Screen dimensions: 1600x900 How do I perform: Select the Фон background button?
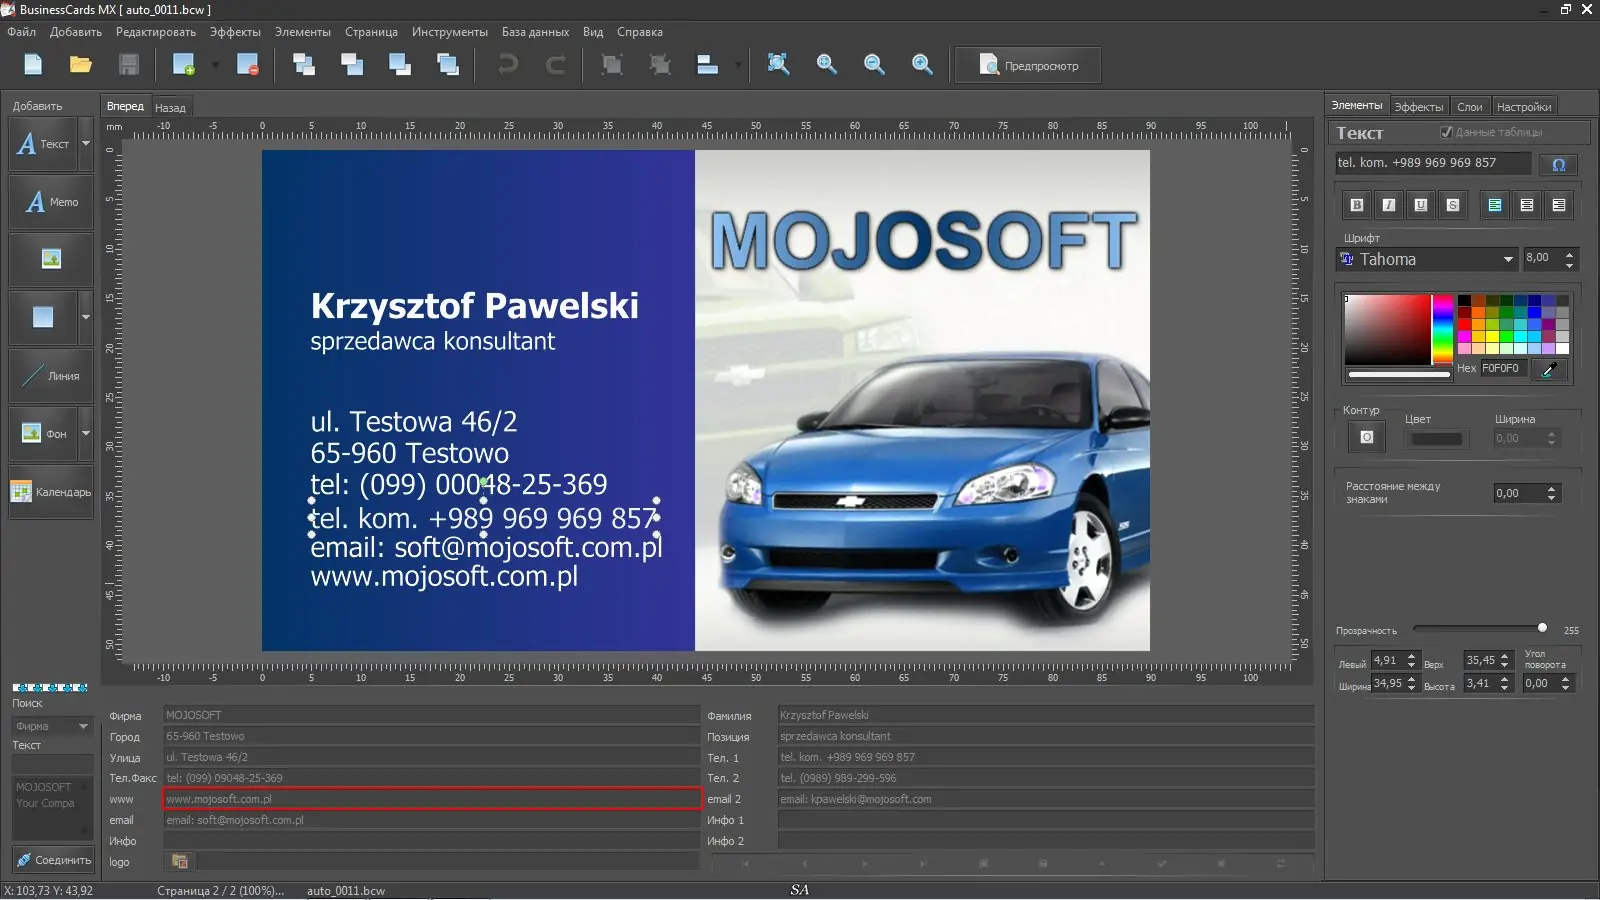tap(45, 434)
